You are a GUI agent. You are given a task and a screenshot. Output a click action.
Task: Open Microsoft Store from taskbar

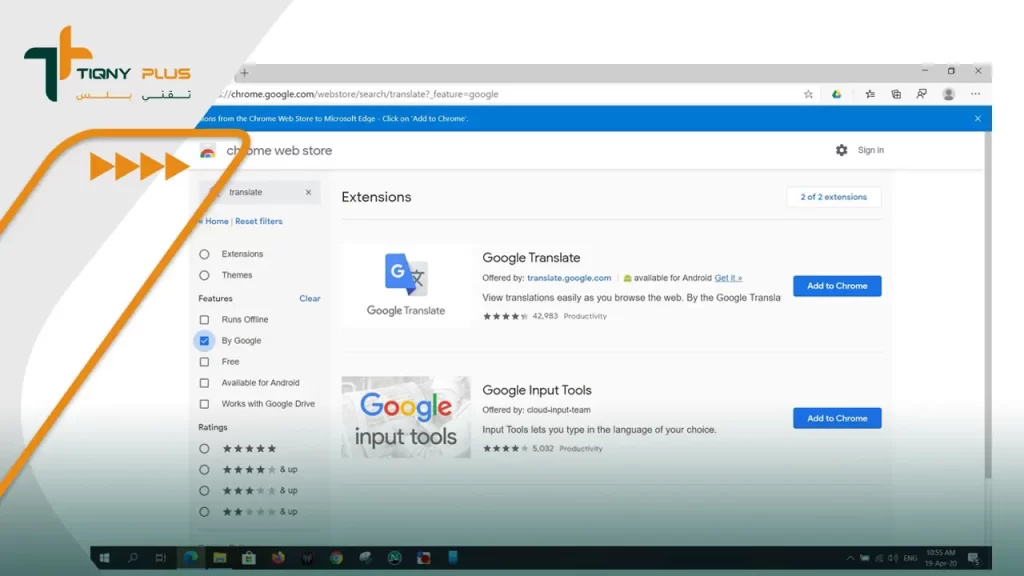(x=249, y=558)
